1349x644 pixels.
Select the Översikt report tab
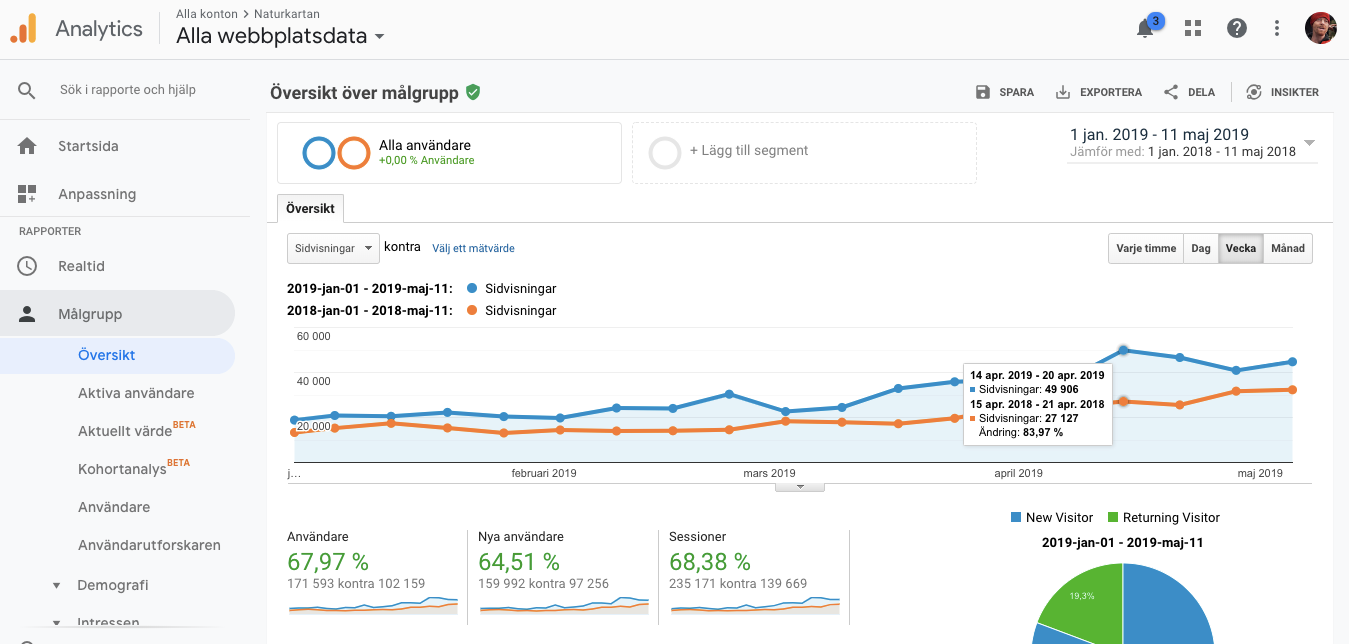(311, 209)
